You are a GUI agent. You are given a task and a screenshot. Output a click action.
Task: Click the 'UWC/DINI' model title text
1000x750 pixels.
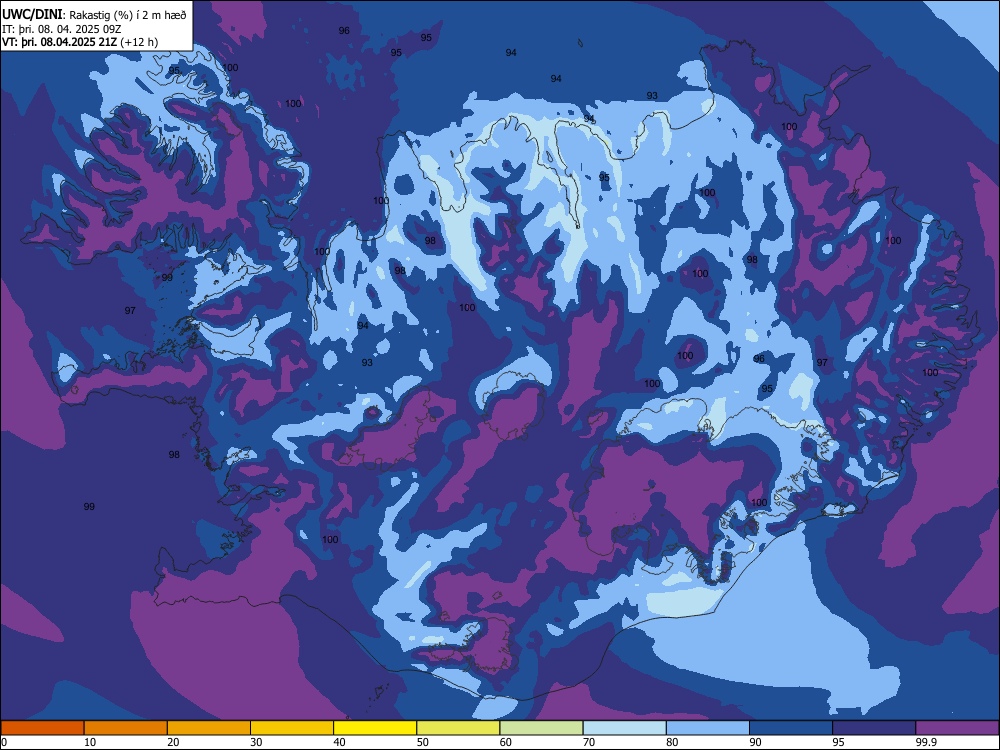[33, 14]
